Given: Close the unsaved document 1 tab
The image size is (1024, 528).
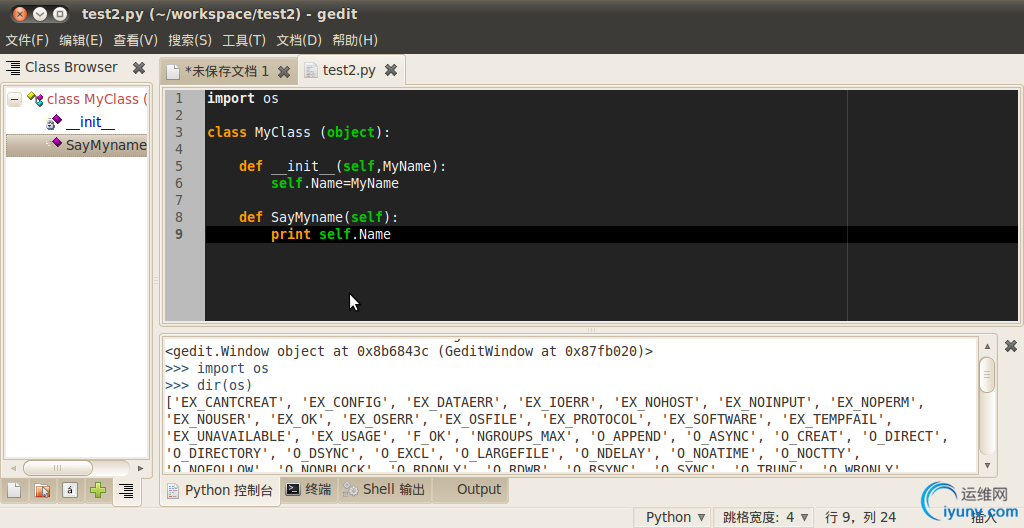Looking at the screenshot, I should point(283,71).
